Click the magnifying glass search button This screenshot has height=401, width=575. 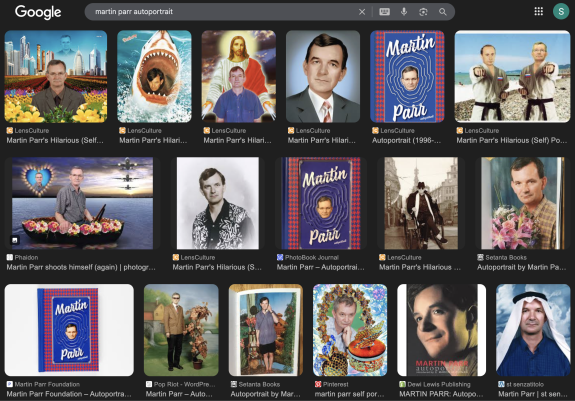pyautogui.click(x=443, y=12)
